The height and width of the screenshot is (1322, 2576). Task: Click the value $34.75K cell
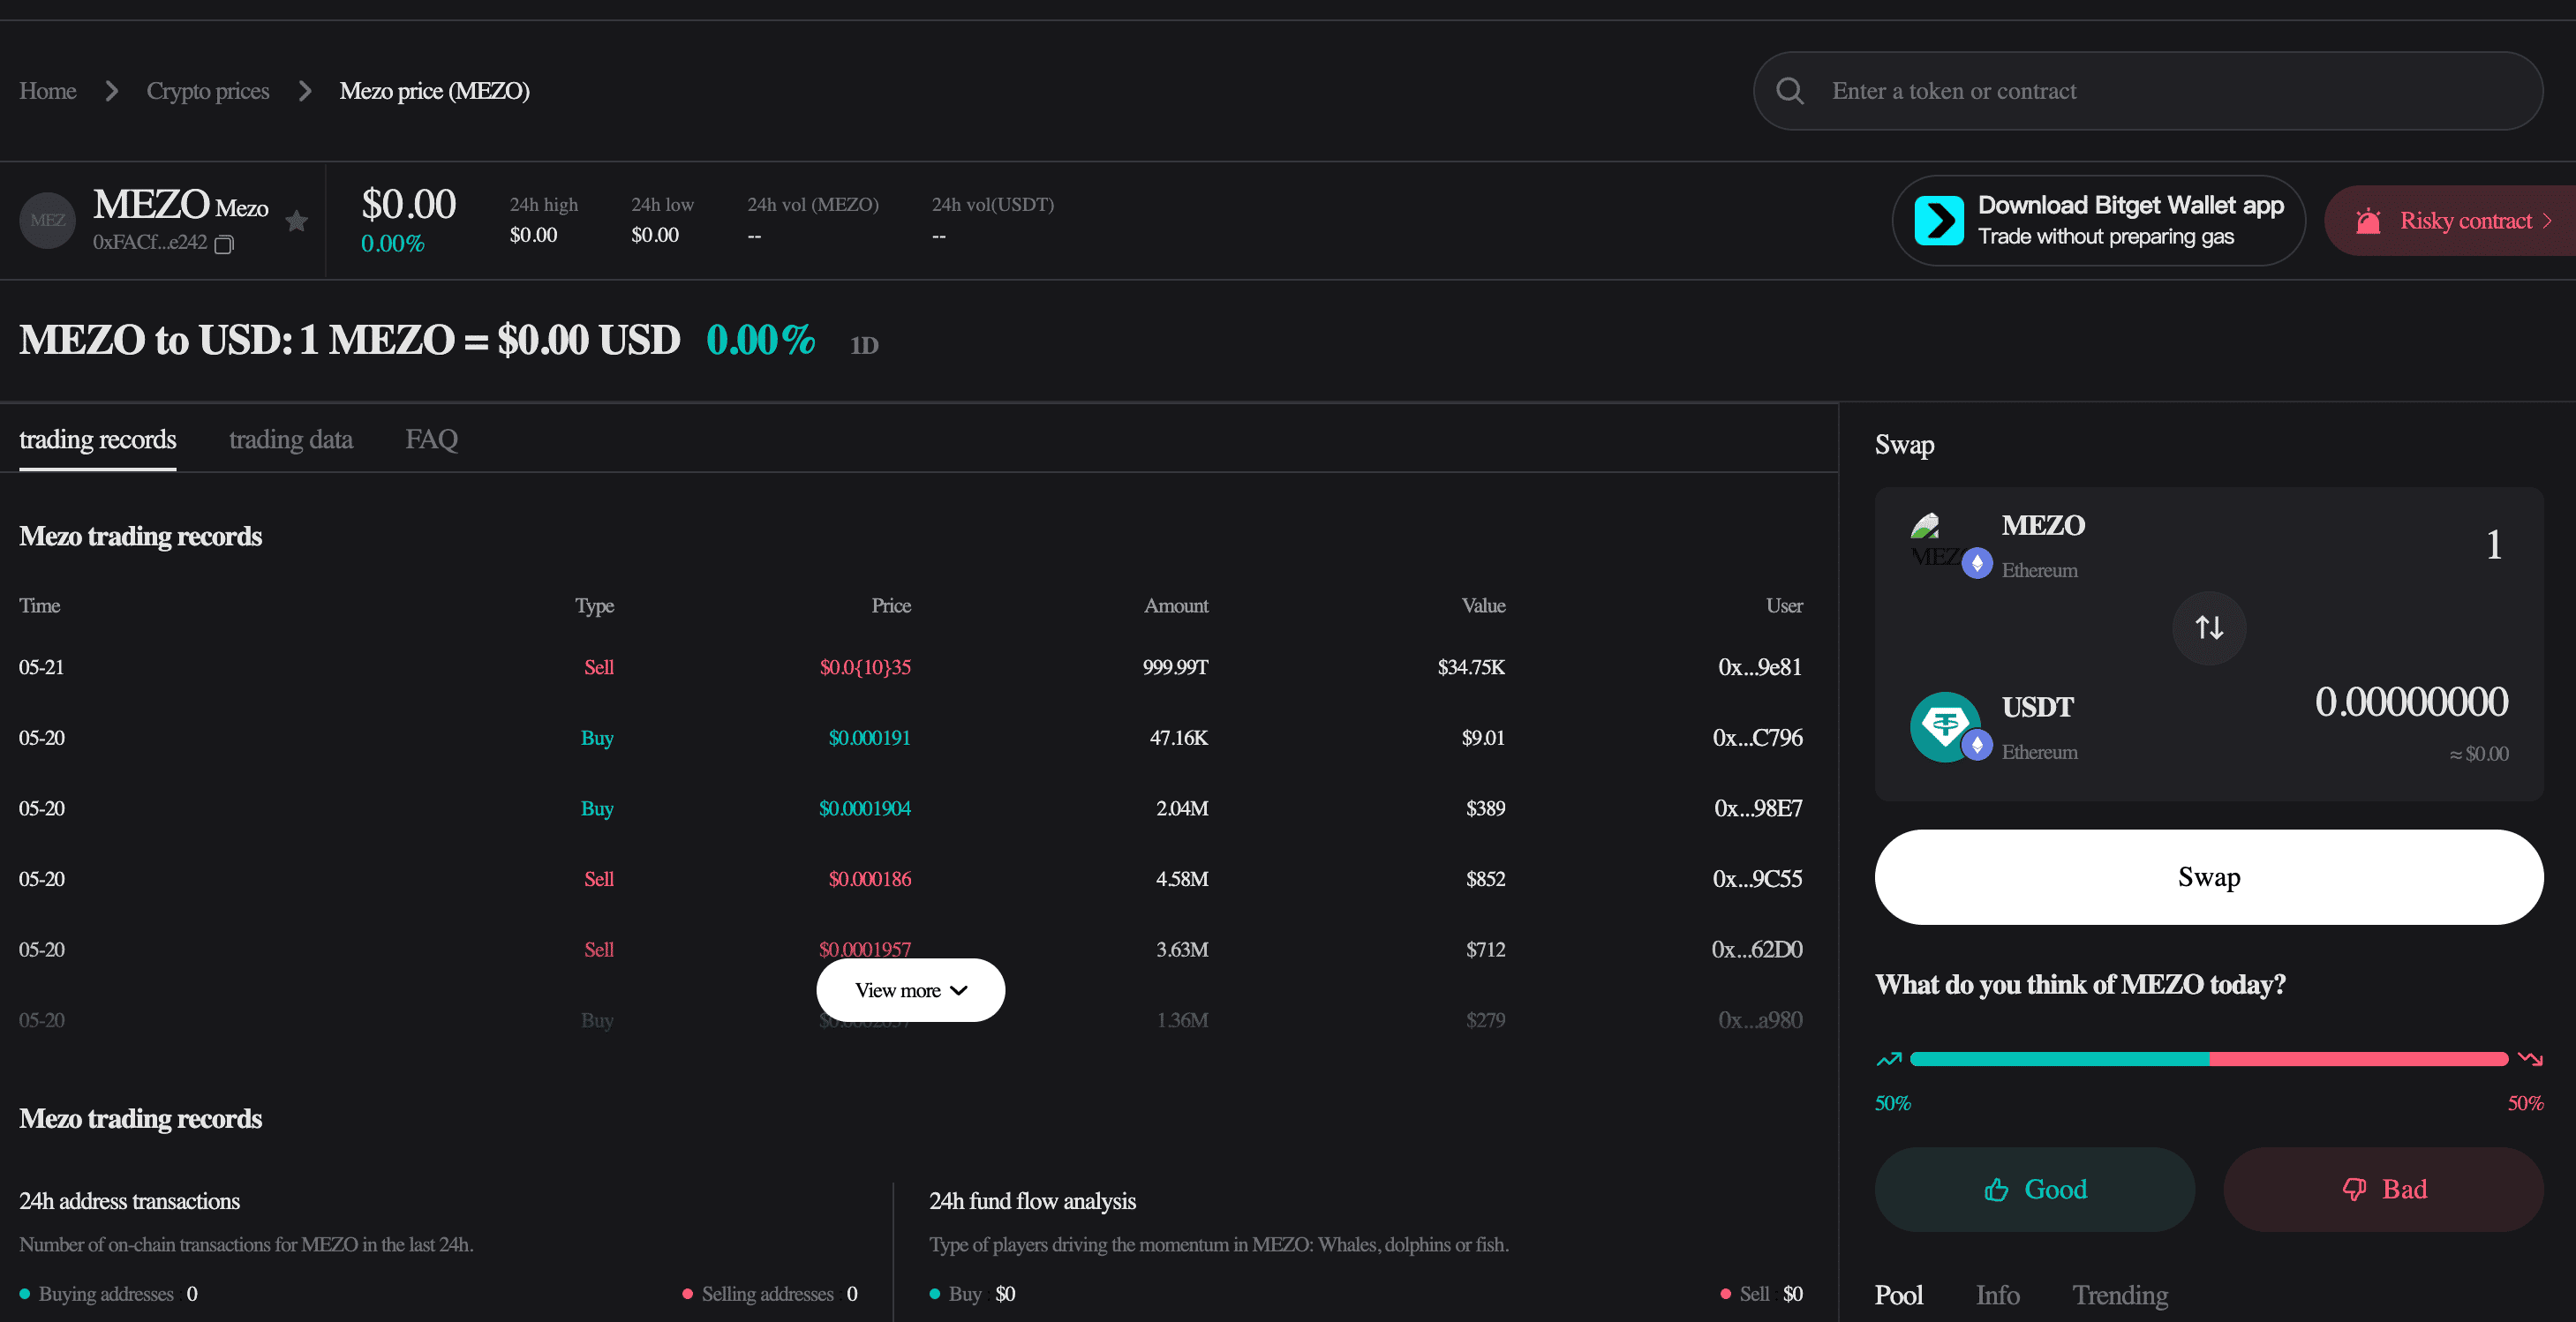(1471, 667)
